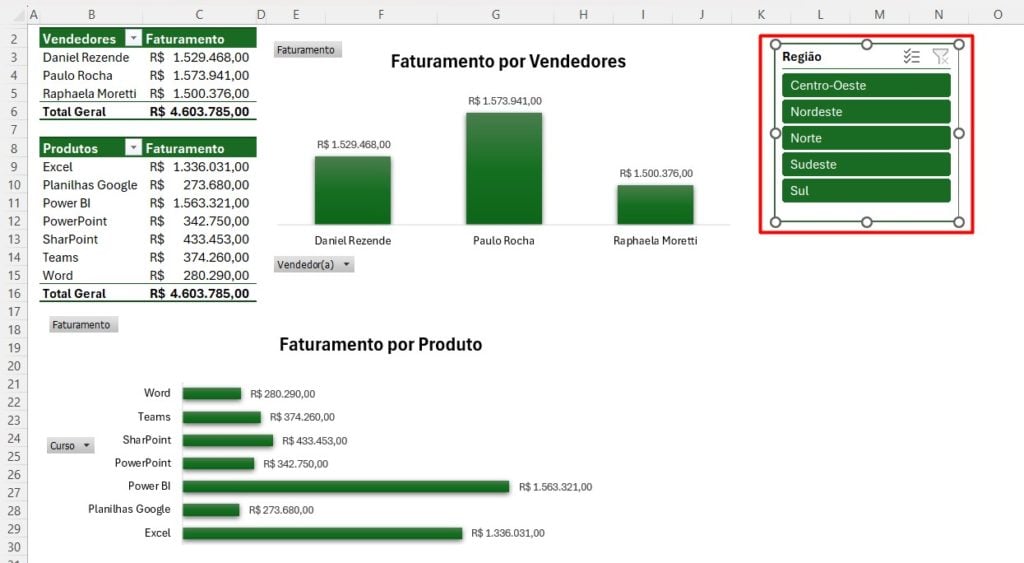Click the Excel value cell R$ 1.336.031,00
The image size is (1024, 563).
pos(199,167)
